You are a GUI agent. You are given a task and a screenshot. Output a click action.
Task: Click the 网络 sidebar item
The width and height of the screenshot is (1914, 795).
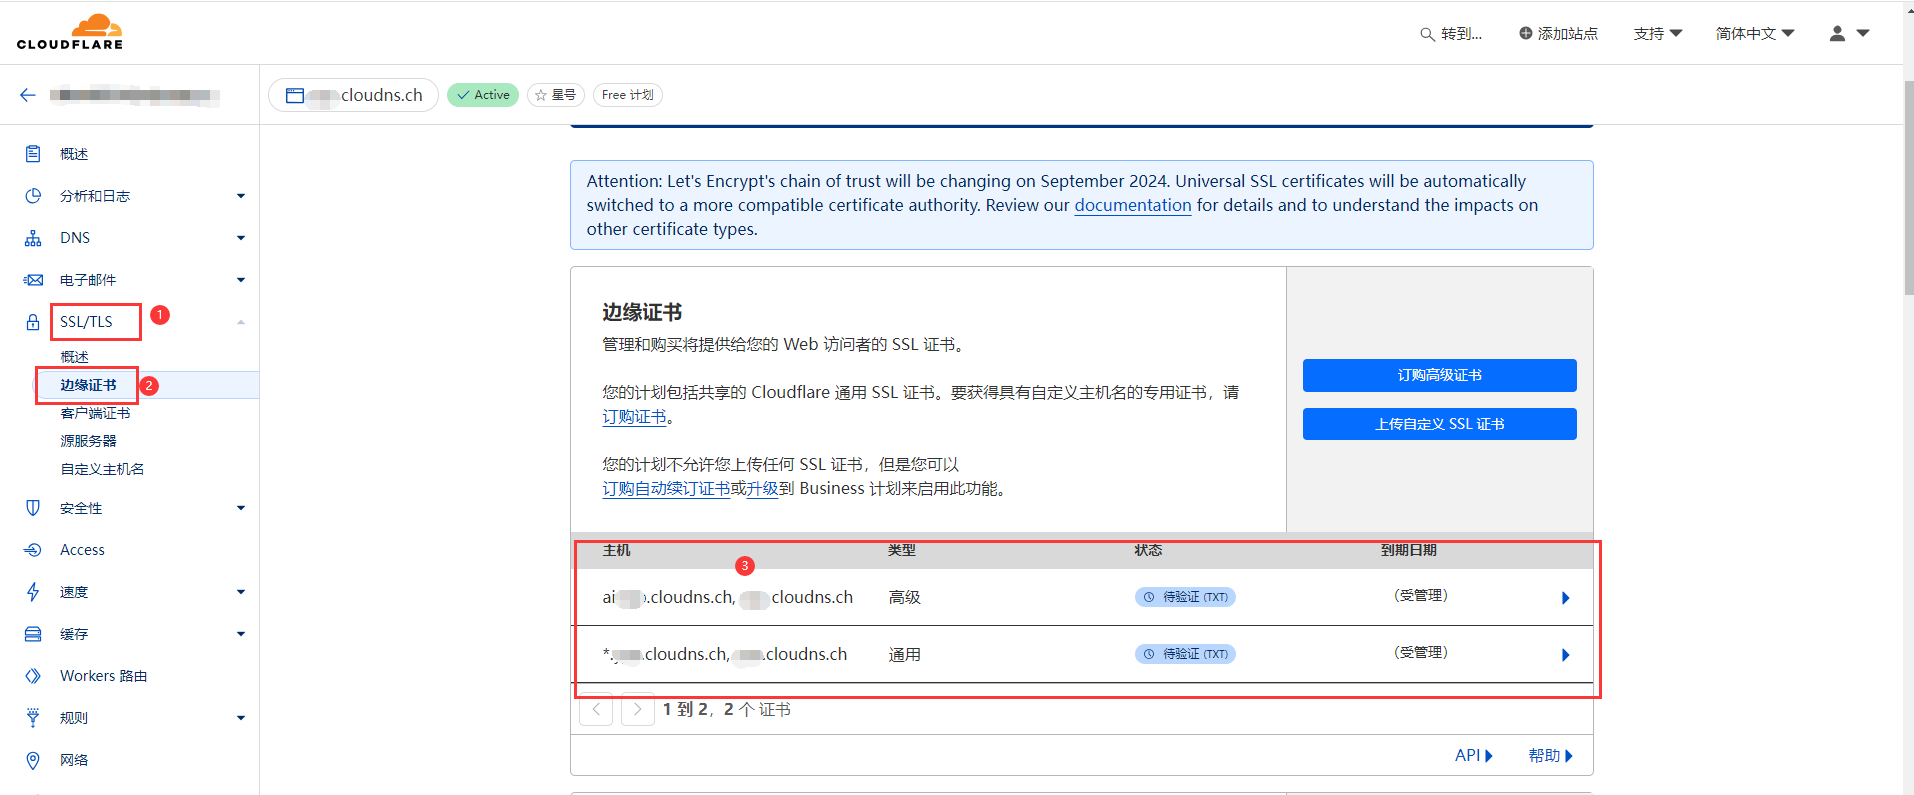pos(74,760)
